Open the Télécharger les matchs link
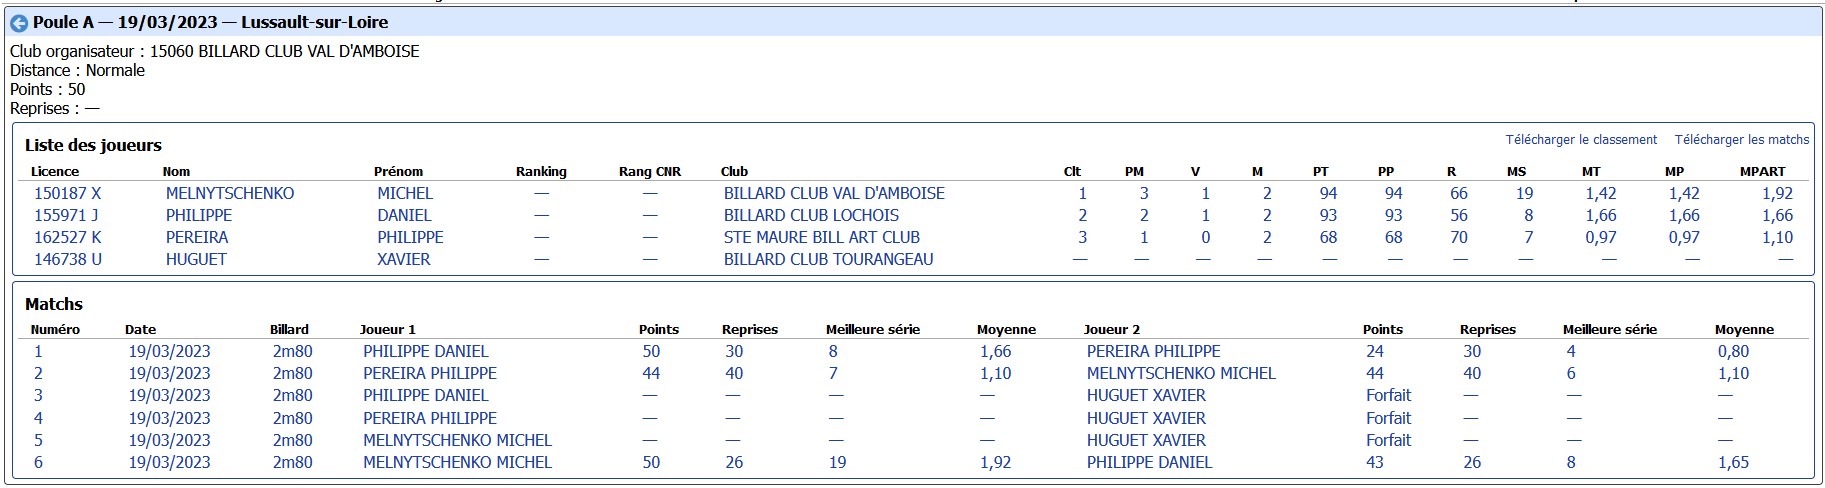 coord(1742,140)
